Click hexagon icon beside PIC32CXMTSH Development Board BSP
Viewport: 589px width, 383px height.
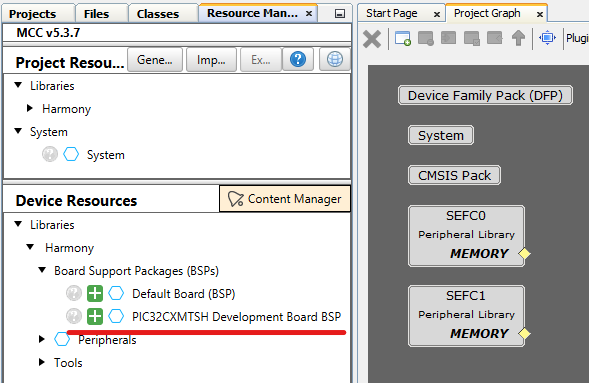(116, 316)
